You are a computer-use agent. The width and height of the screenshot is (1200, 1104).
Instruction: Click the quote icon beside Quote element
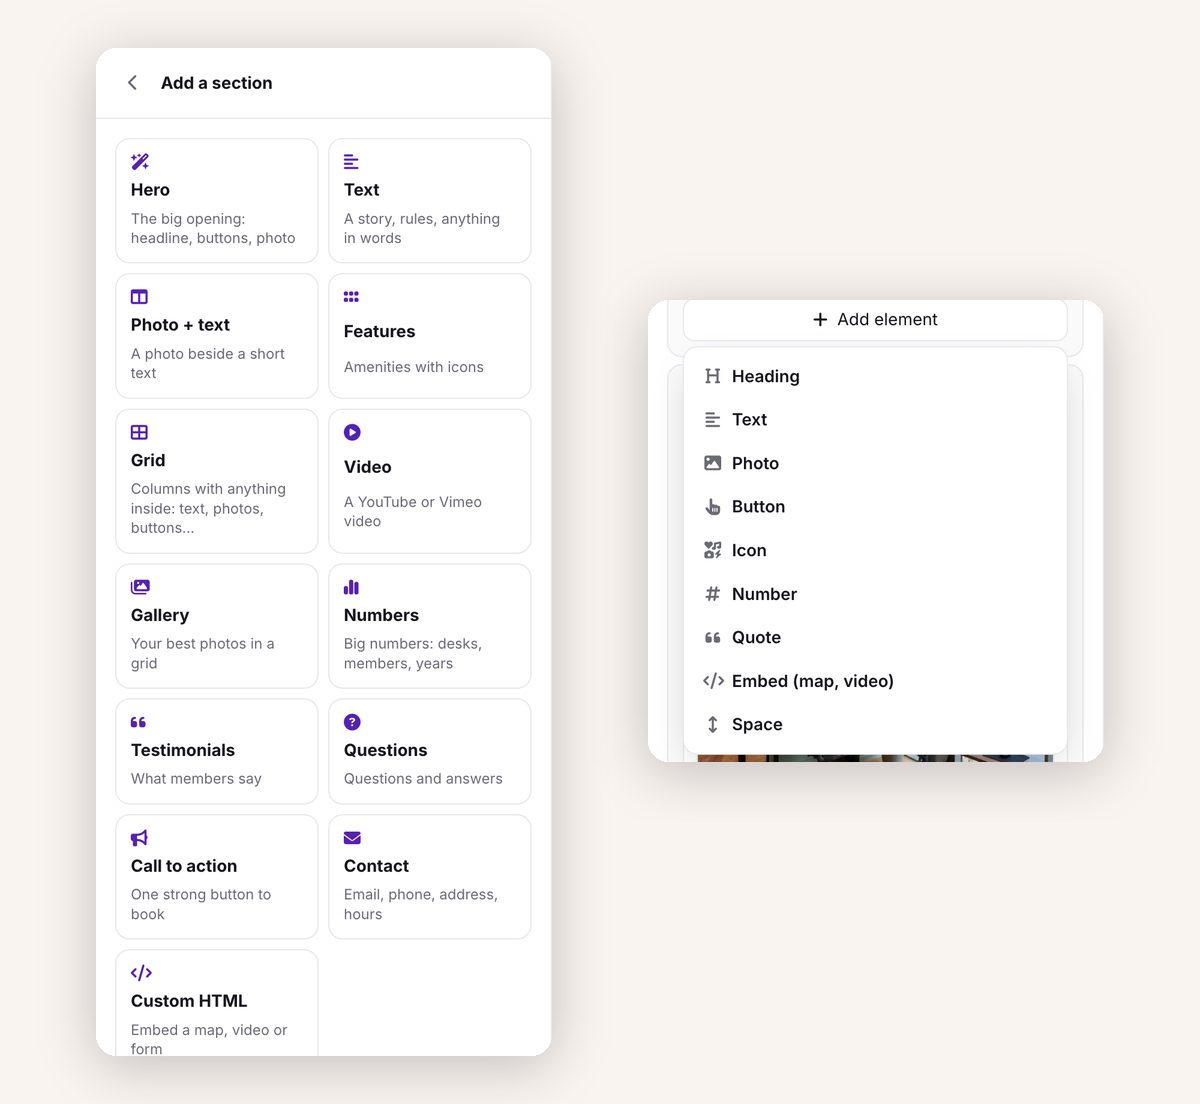(712, 637)
